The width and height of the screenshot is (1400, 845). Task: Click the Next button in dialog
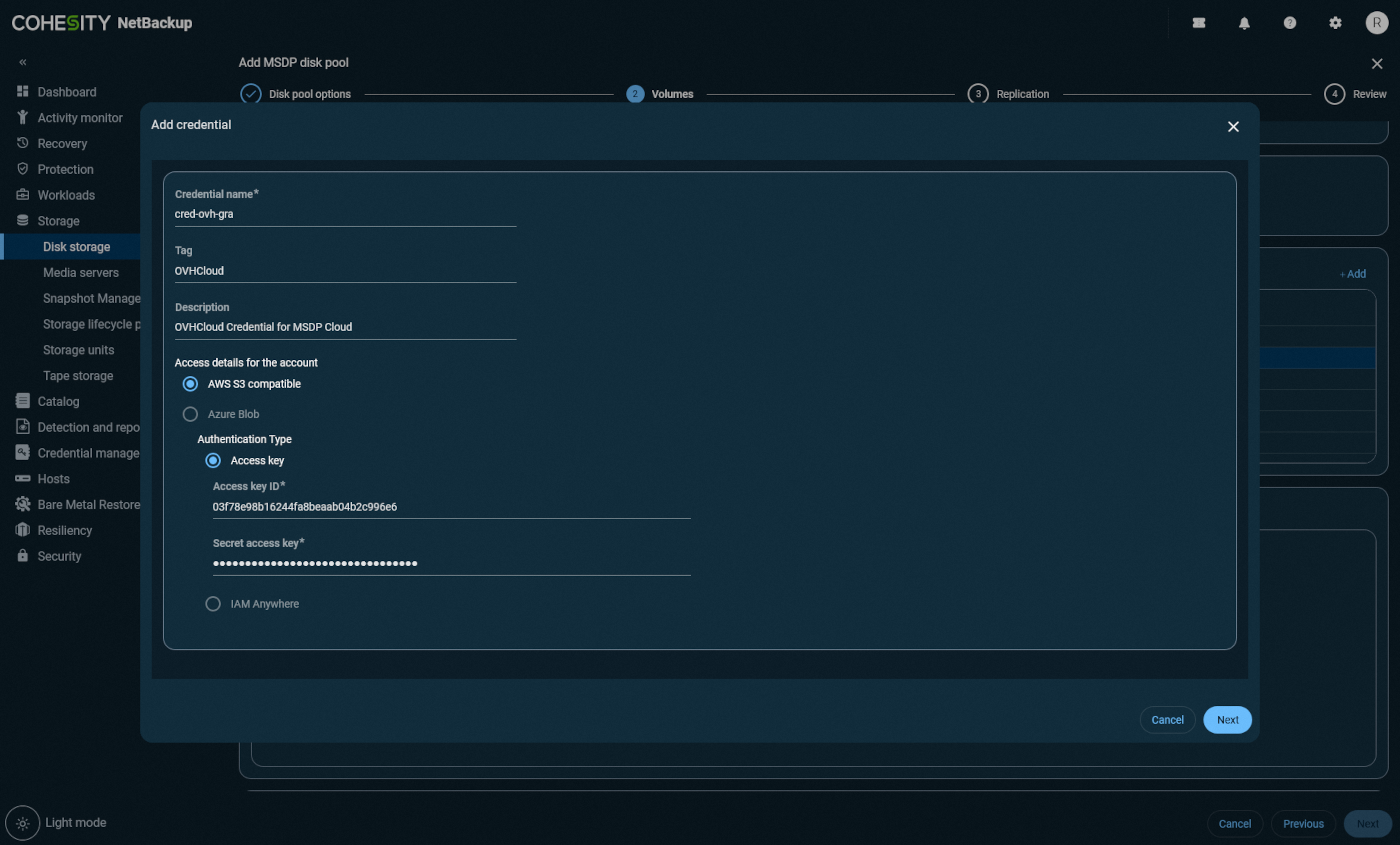pyautogui.click(x=1227, y=719)
